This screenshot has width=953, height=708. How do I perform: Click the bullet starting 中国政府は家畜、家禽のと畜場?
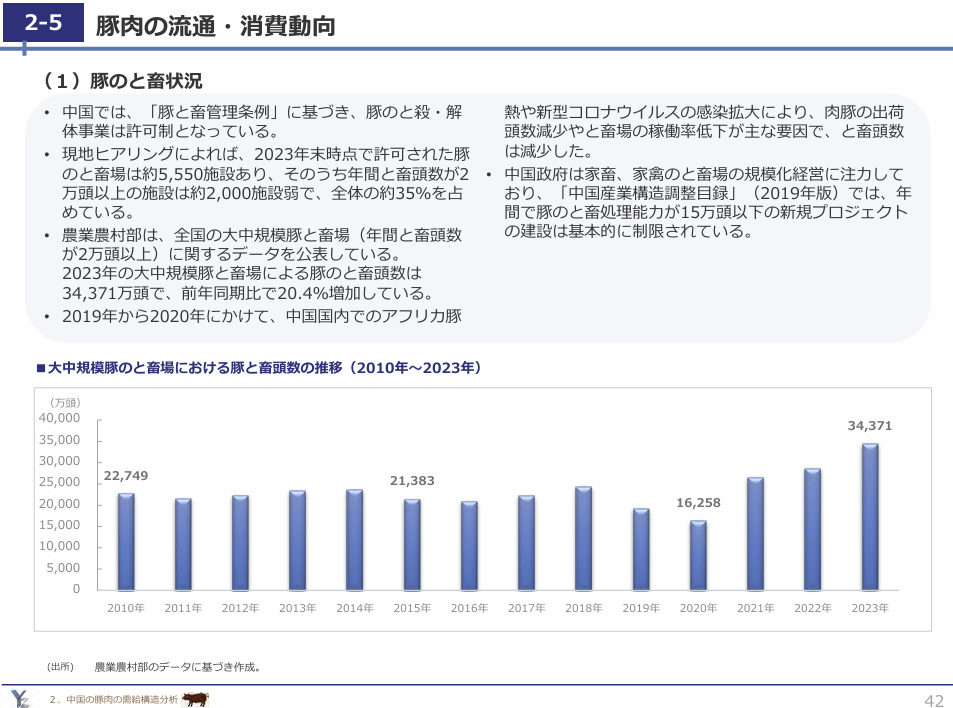tap(707, 202)
